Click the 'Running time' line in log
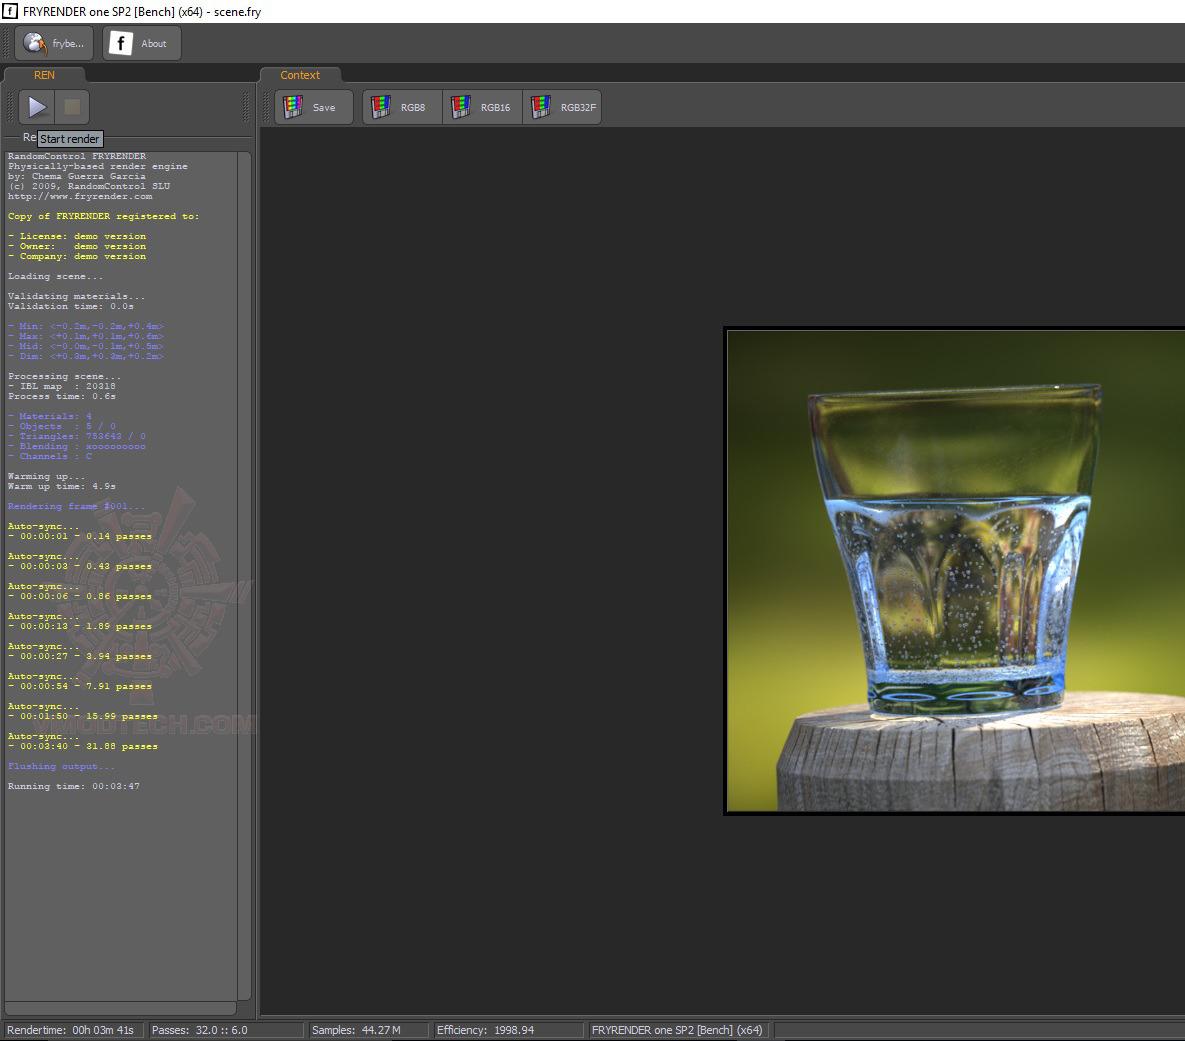Image resolution: width=1185 pixels, height=1041 pixels. pos(74,787)
